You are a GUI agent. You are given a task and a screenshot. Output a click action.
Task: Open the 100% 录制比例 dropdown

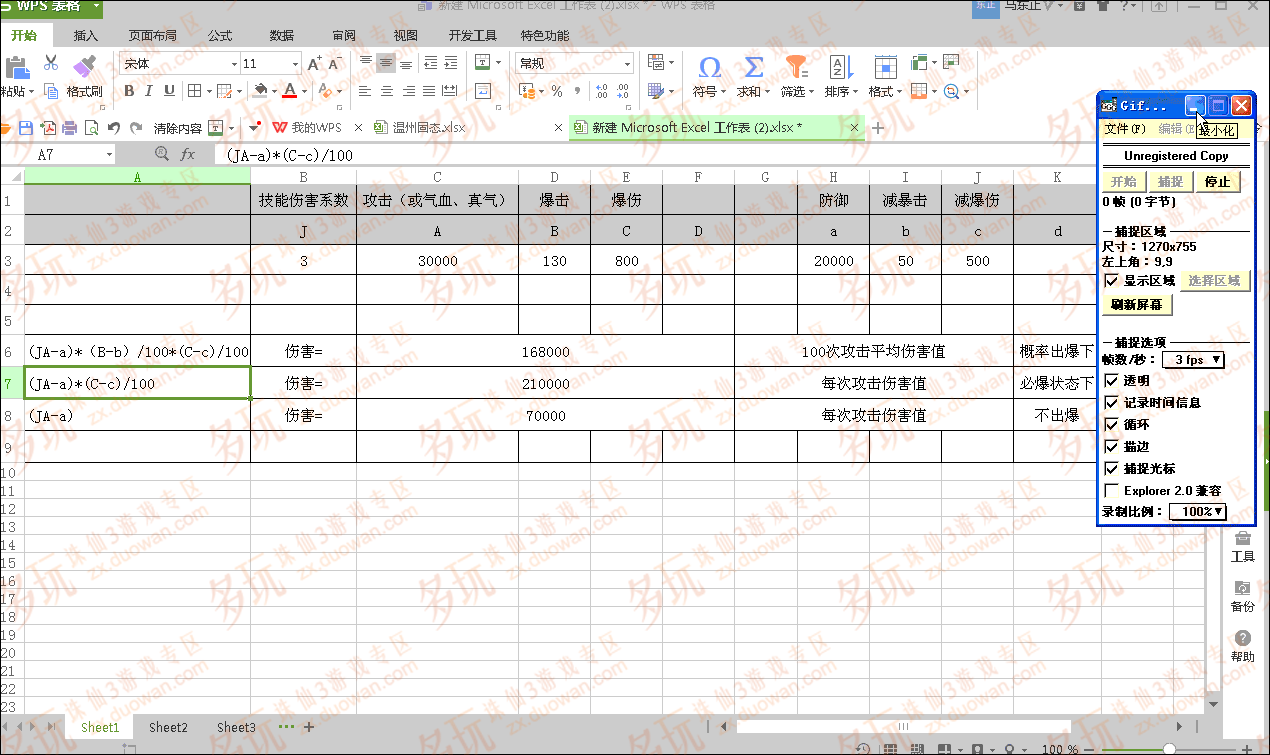[1198, 511]
